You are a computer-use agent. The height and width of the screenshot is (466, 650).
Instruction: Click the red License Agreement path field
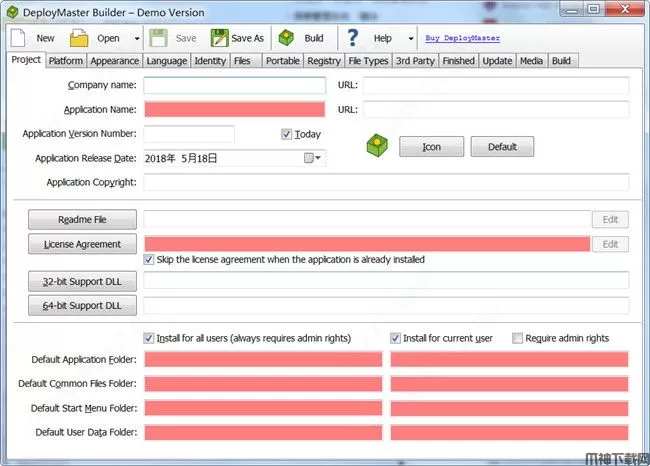(x=367, y=244)
